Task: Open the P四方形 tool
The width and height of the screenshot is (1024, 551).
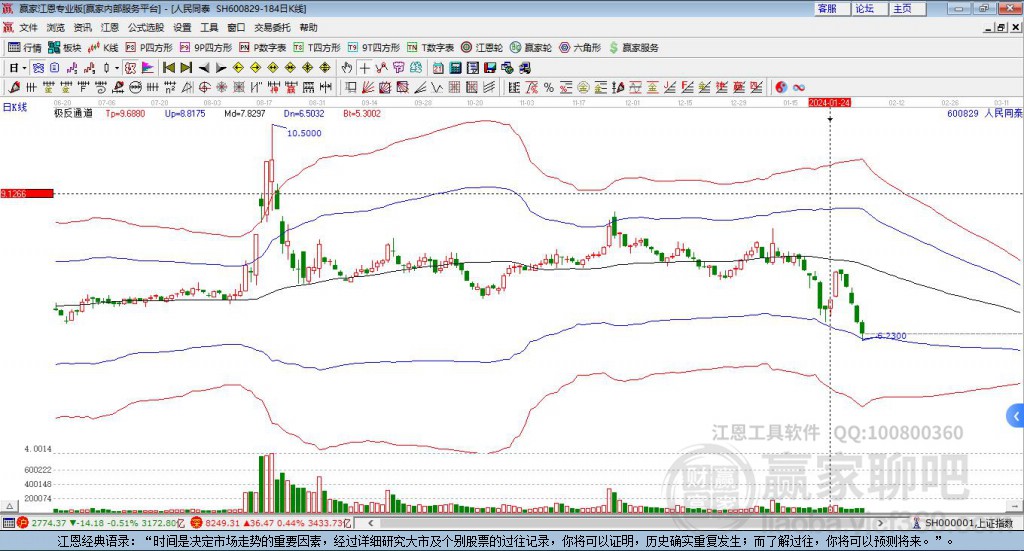Action: (149, 48)
